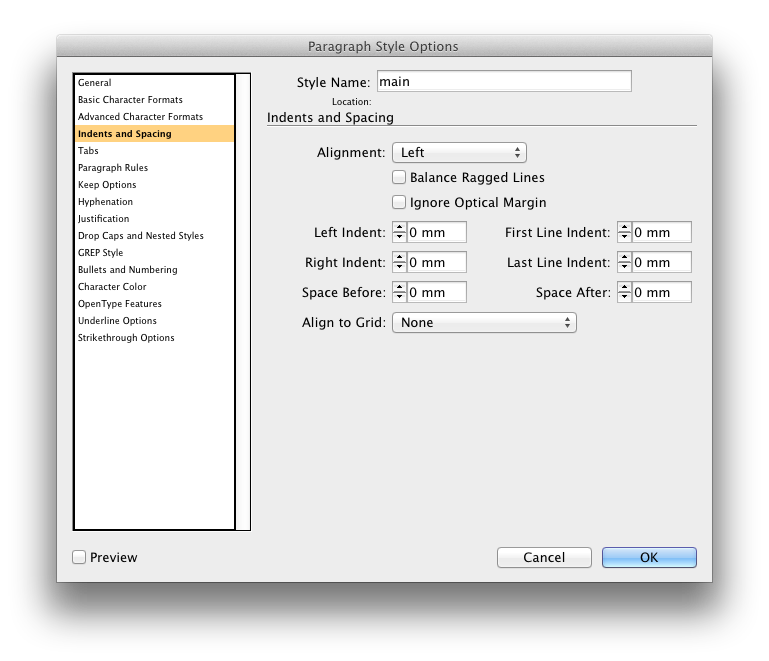This screenshot has height=661, width=769.
Task: Click the Last Line Indent value field
Action: tap(662, 262)
